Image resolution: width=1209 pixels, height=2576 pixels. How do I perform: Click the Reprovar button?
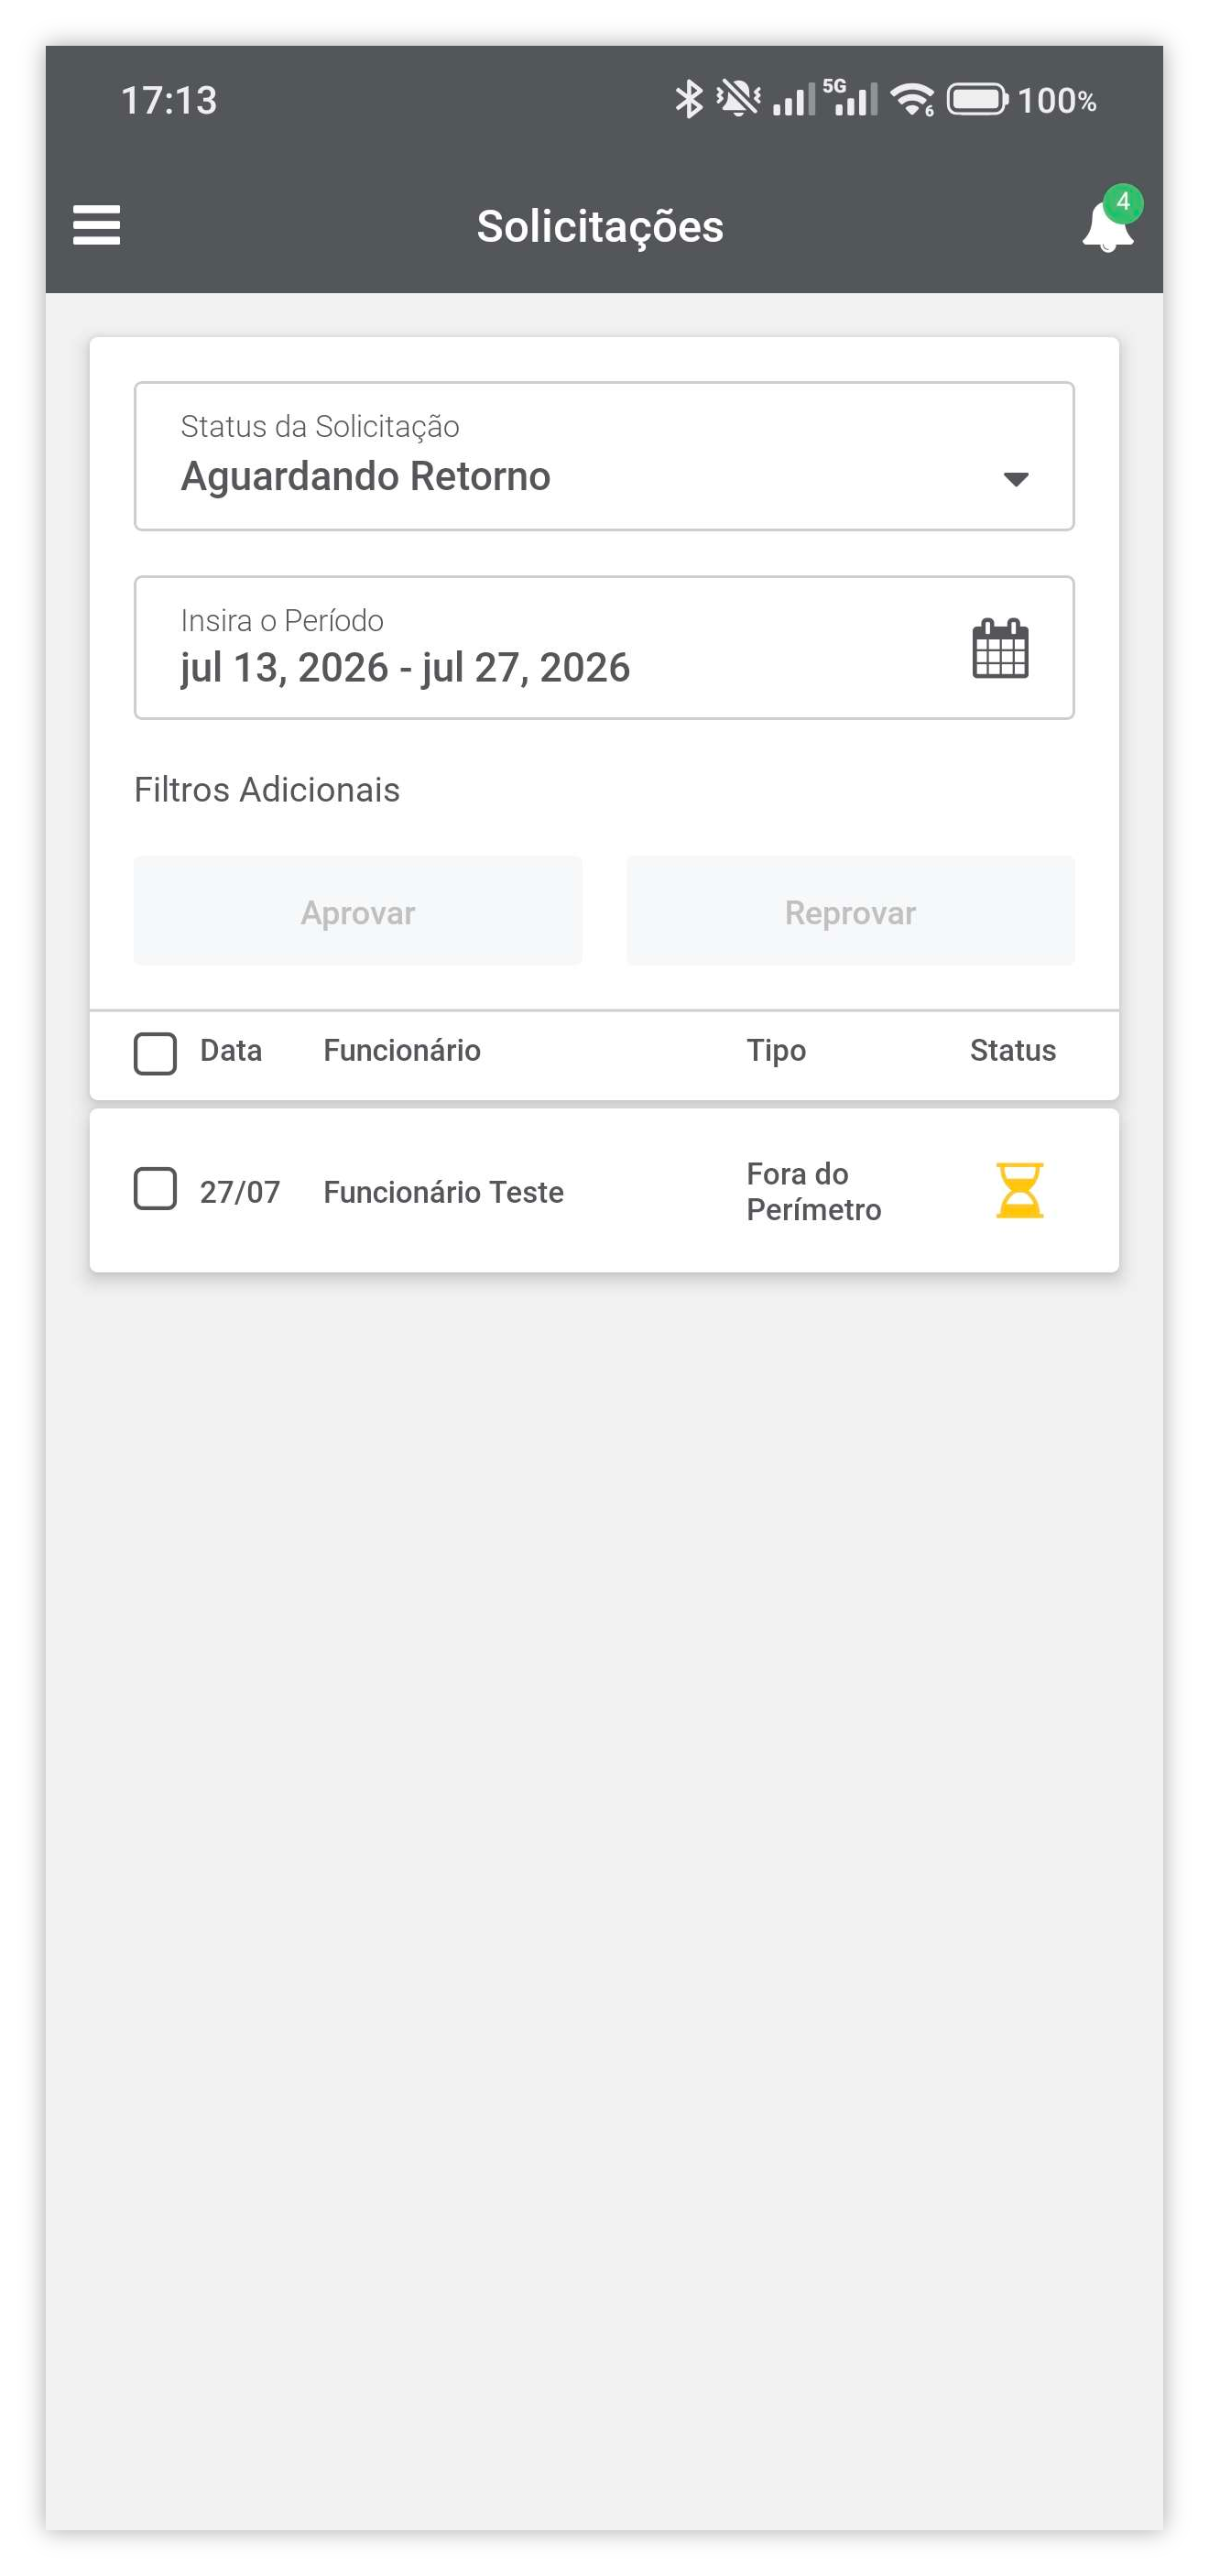point(850,911)
